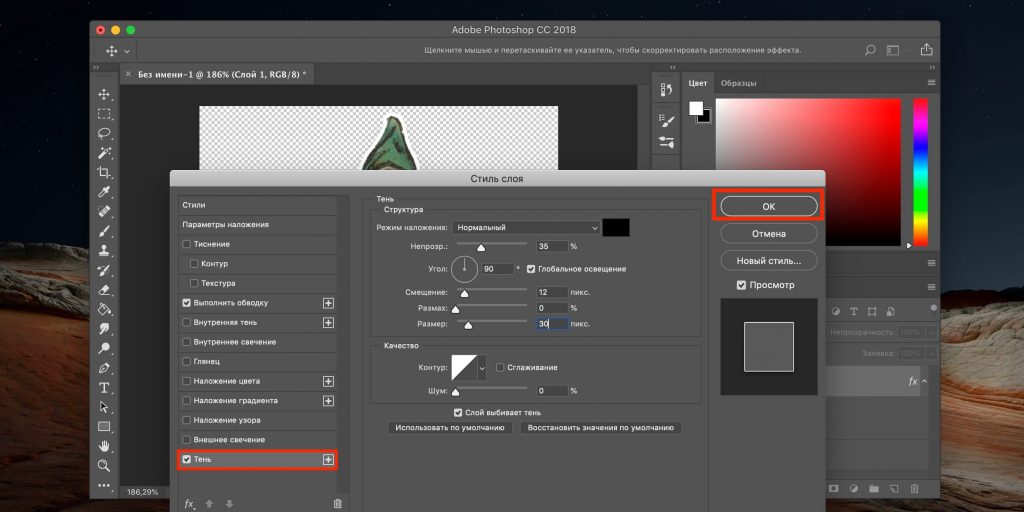Select the Magic Wand tool

[104, 153]
